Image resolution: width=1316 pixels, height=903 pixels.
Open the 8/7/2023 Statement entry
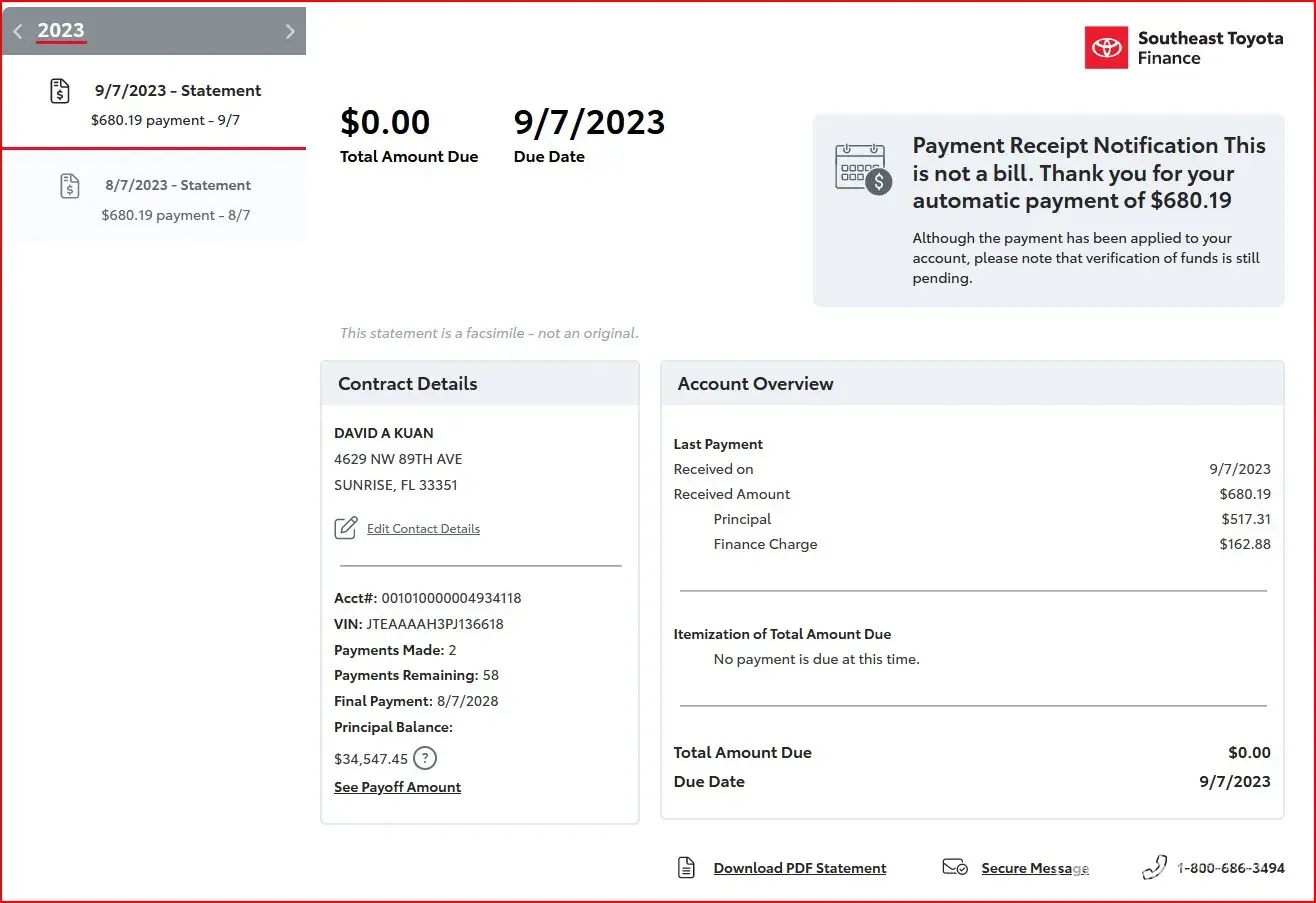coord(177,186)
